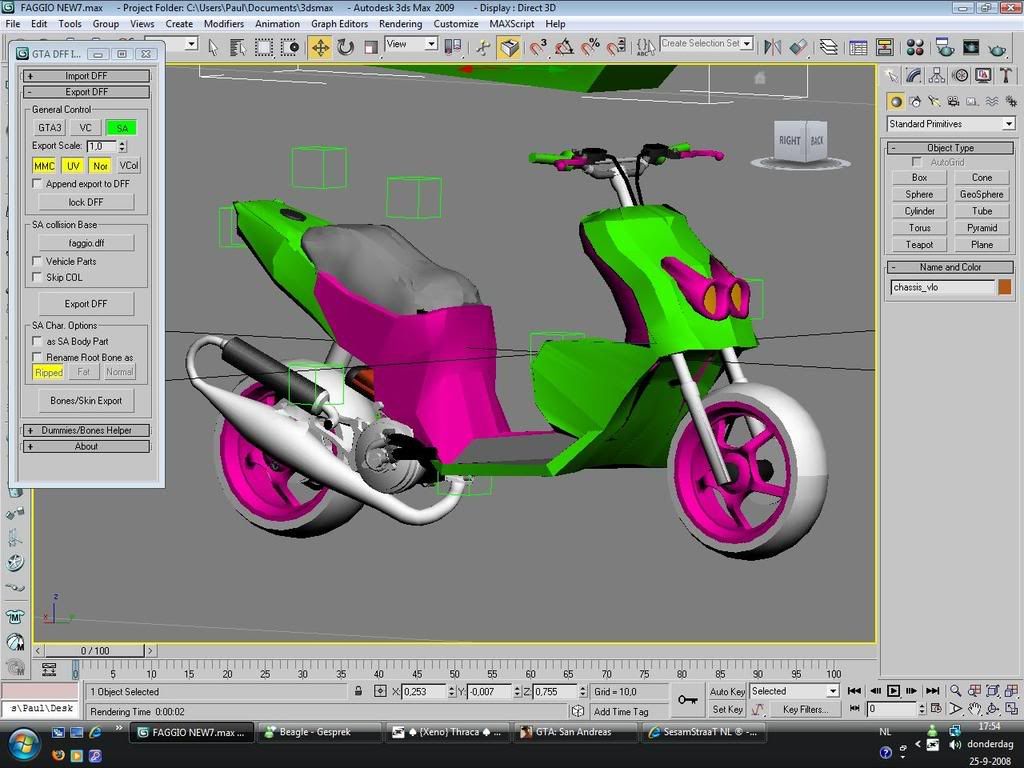Viewport: 1024px width, 768px height.
Task: Jump to the animation start frame
Action: (x=854, y=691)
